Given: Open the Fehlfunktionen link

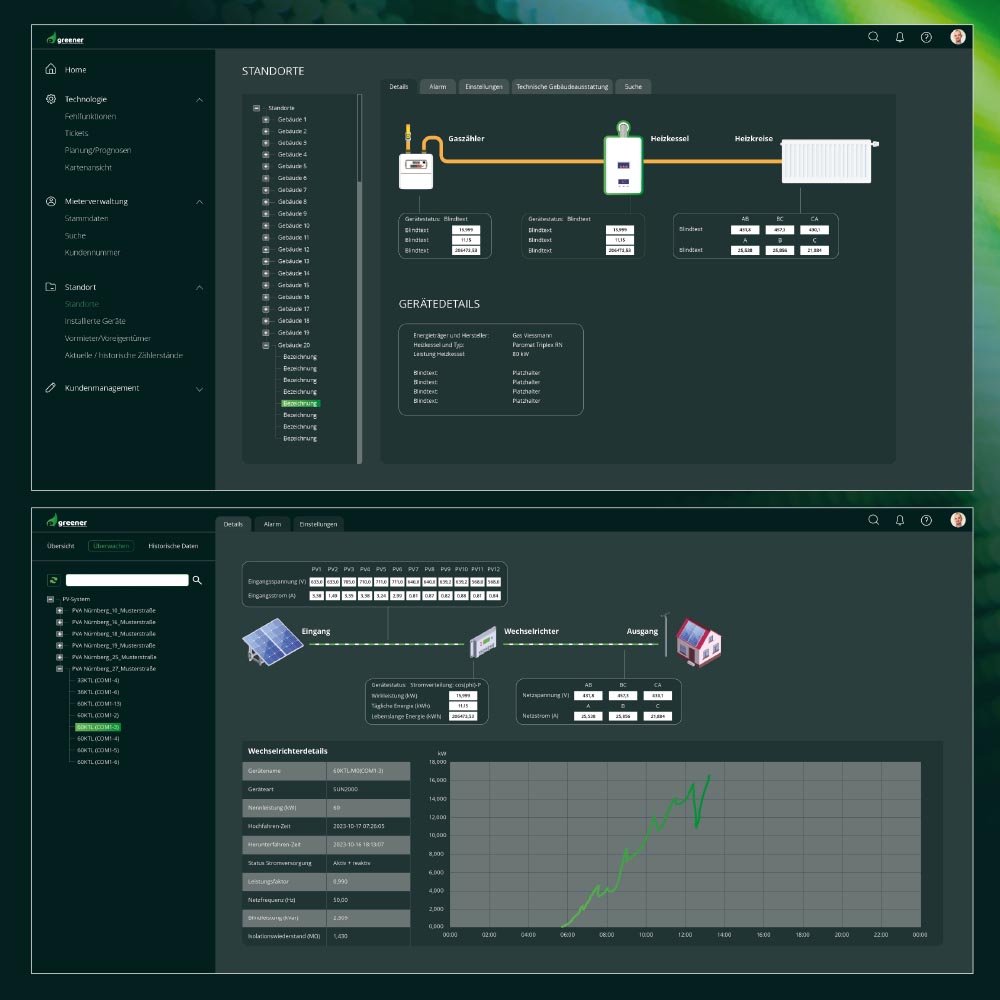Looking at the screenshot, I should tap(90, 116).
